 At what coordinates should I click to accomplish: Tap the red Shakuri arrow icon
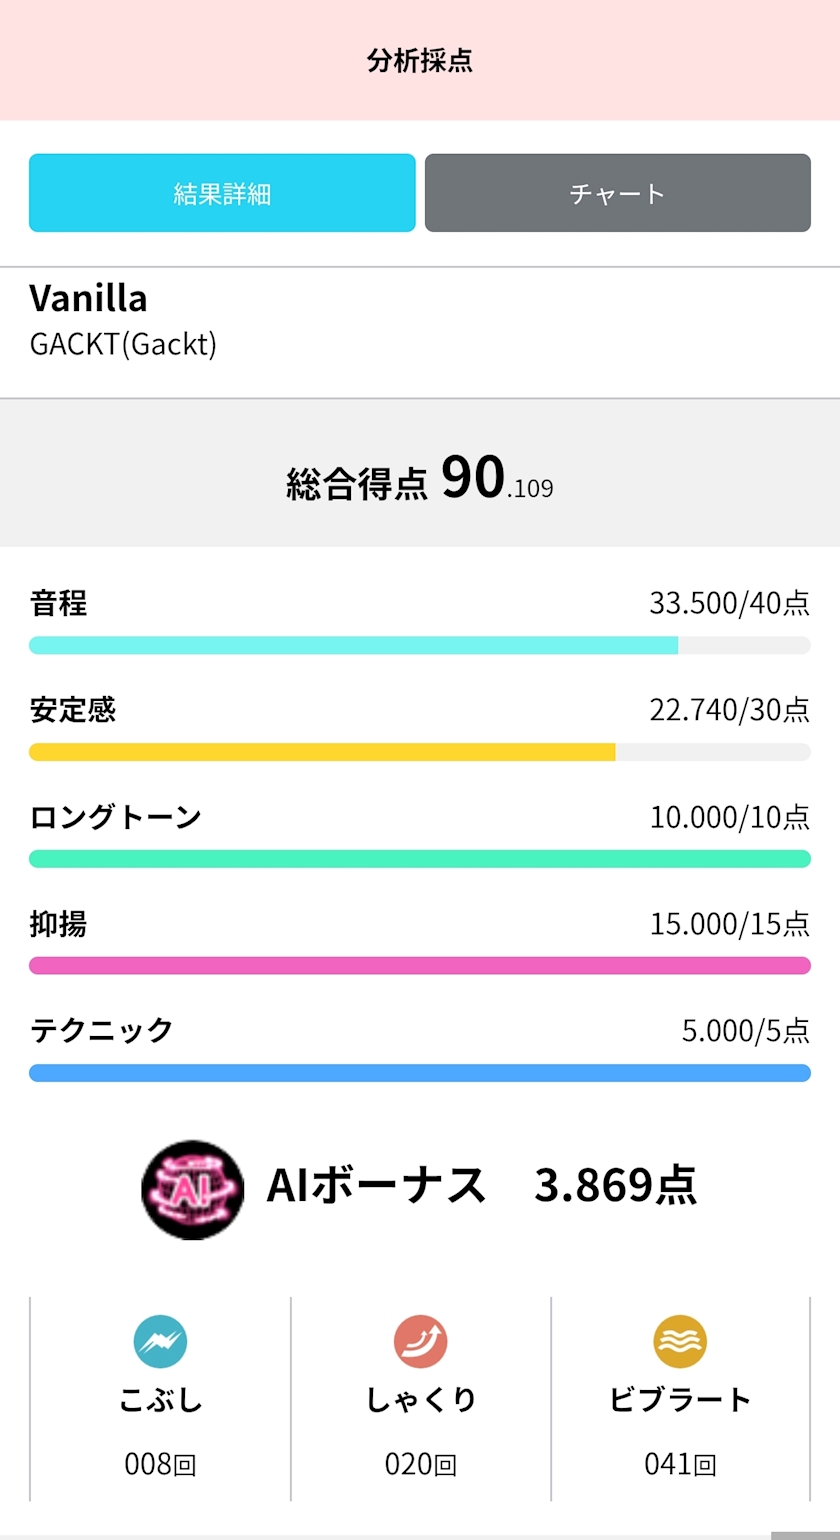coord(420,1342)
